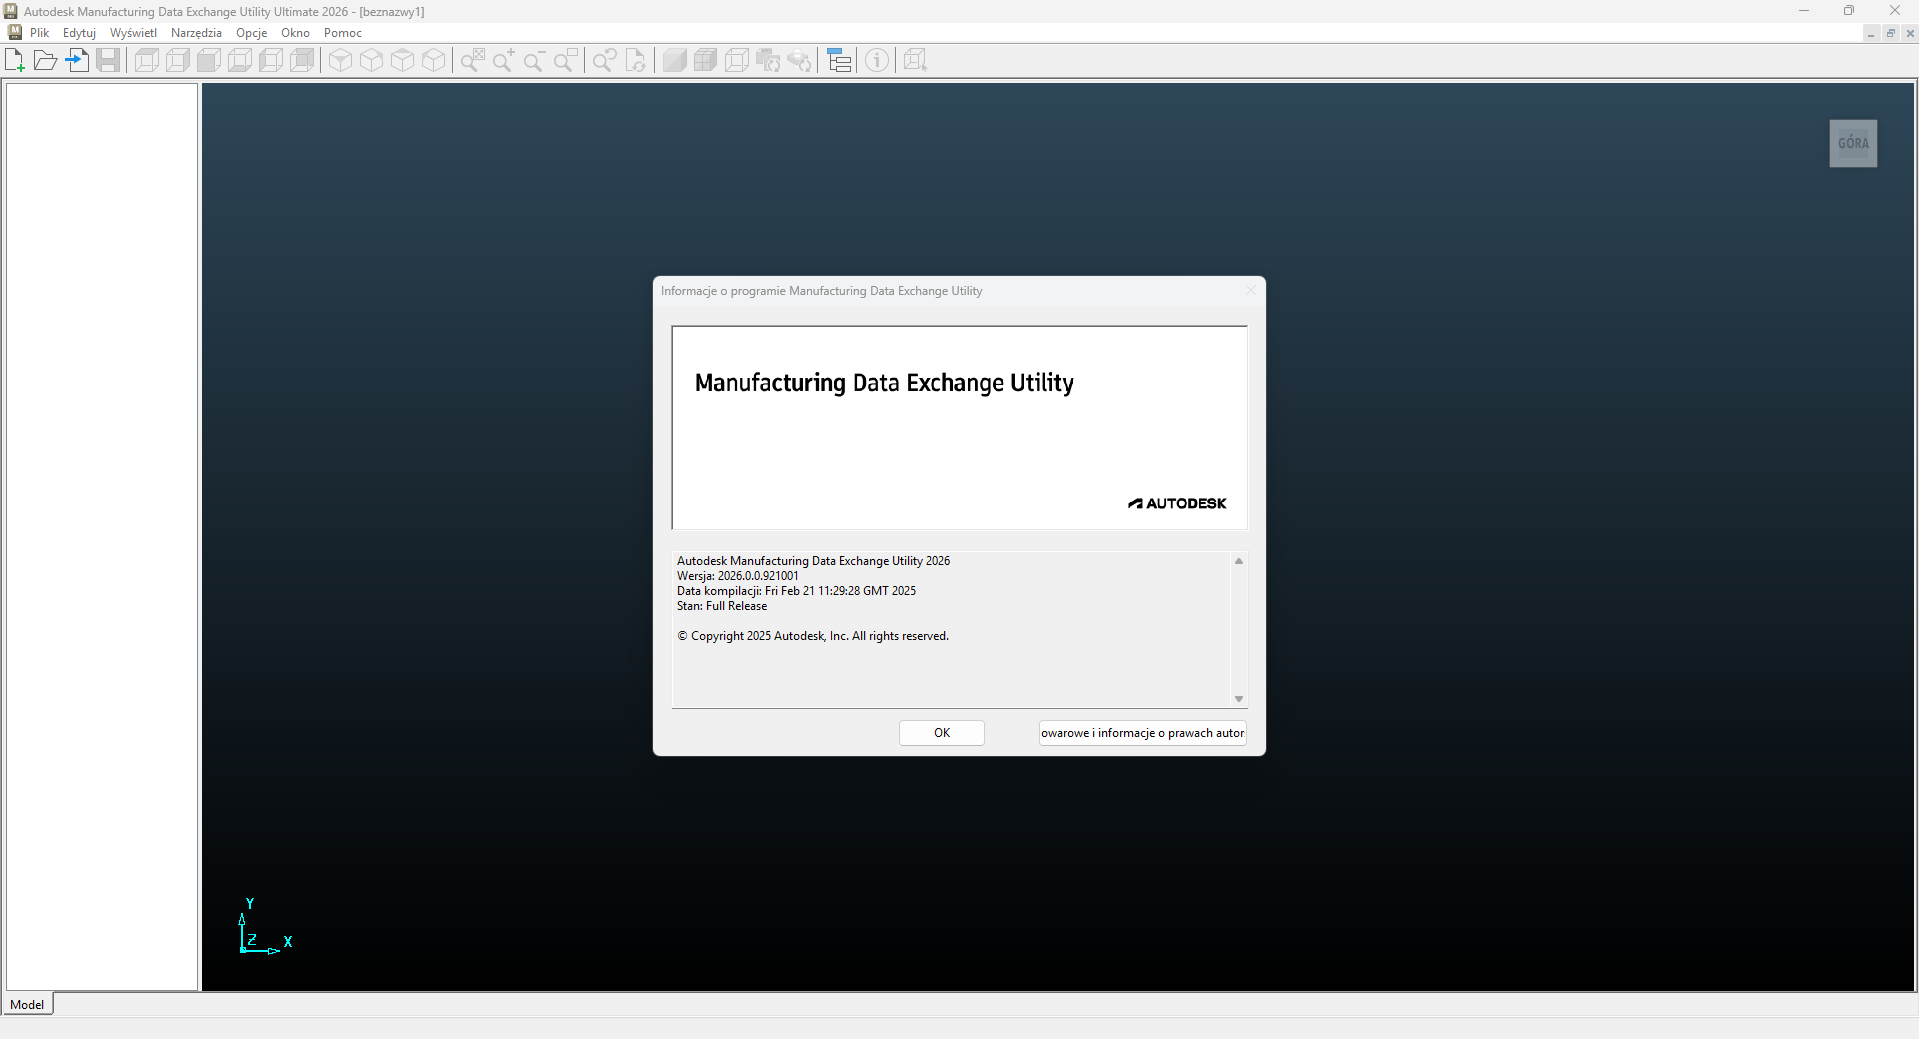Open the Narzędzia menu
The height and width of the screenshot is (1039, 1919).
pos(196,33)
